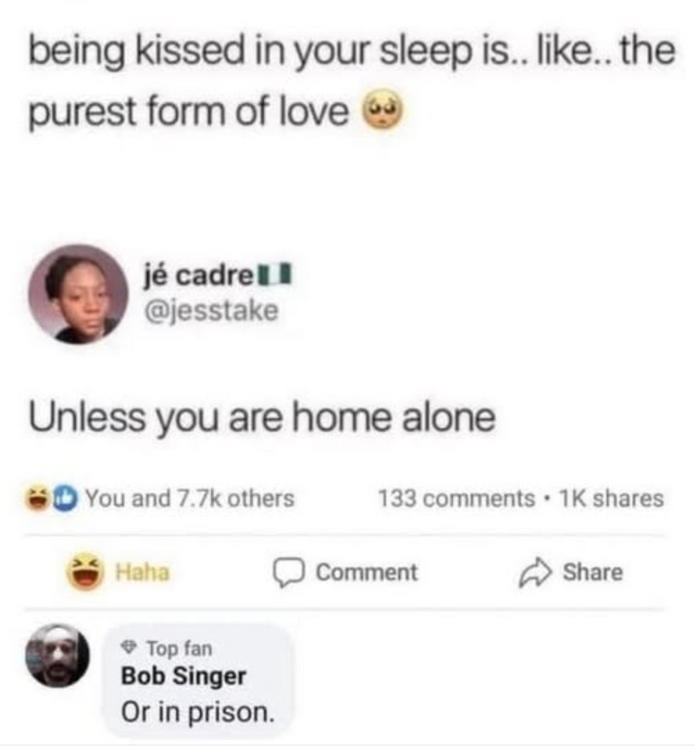The image size is (695, 750).
Task: Click the pleading face emoji in post
Action: pos(383,110)
